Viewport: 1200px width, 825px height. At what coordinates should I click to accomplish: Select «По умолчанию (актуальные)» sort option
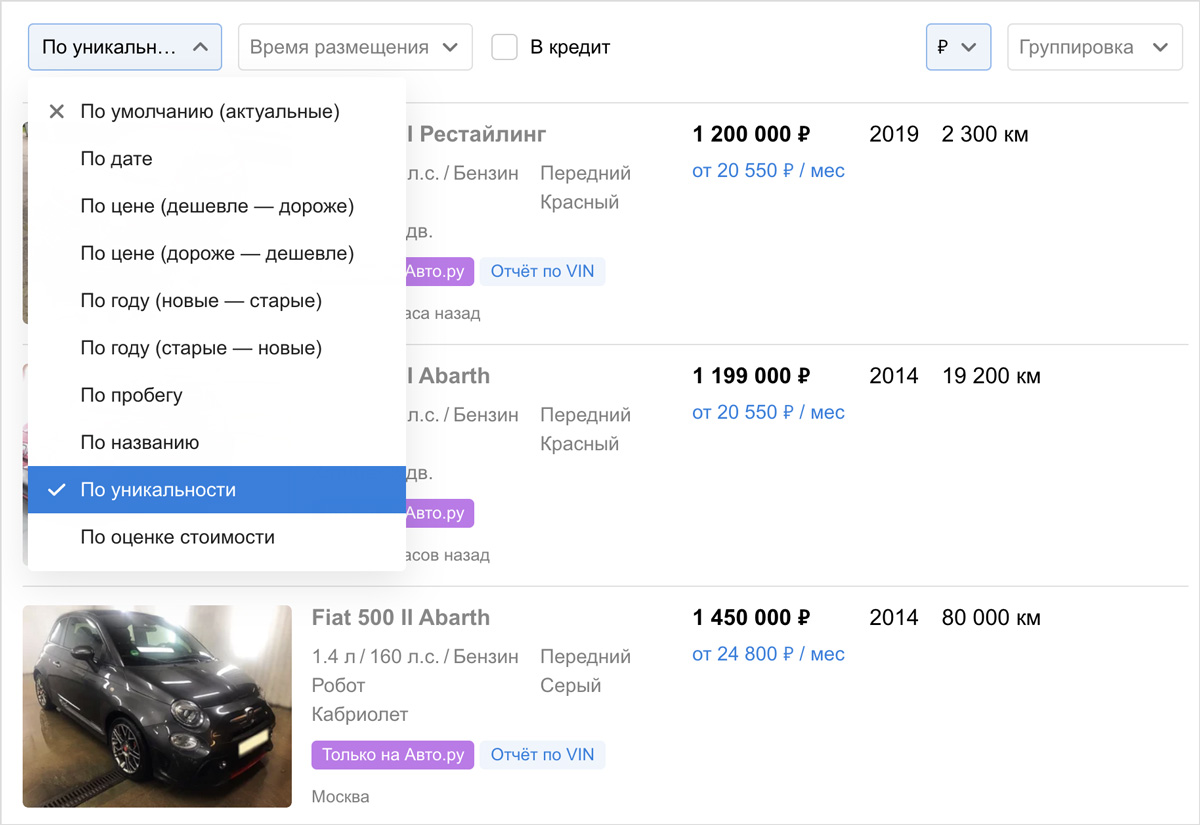[217, 112]
